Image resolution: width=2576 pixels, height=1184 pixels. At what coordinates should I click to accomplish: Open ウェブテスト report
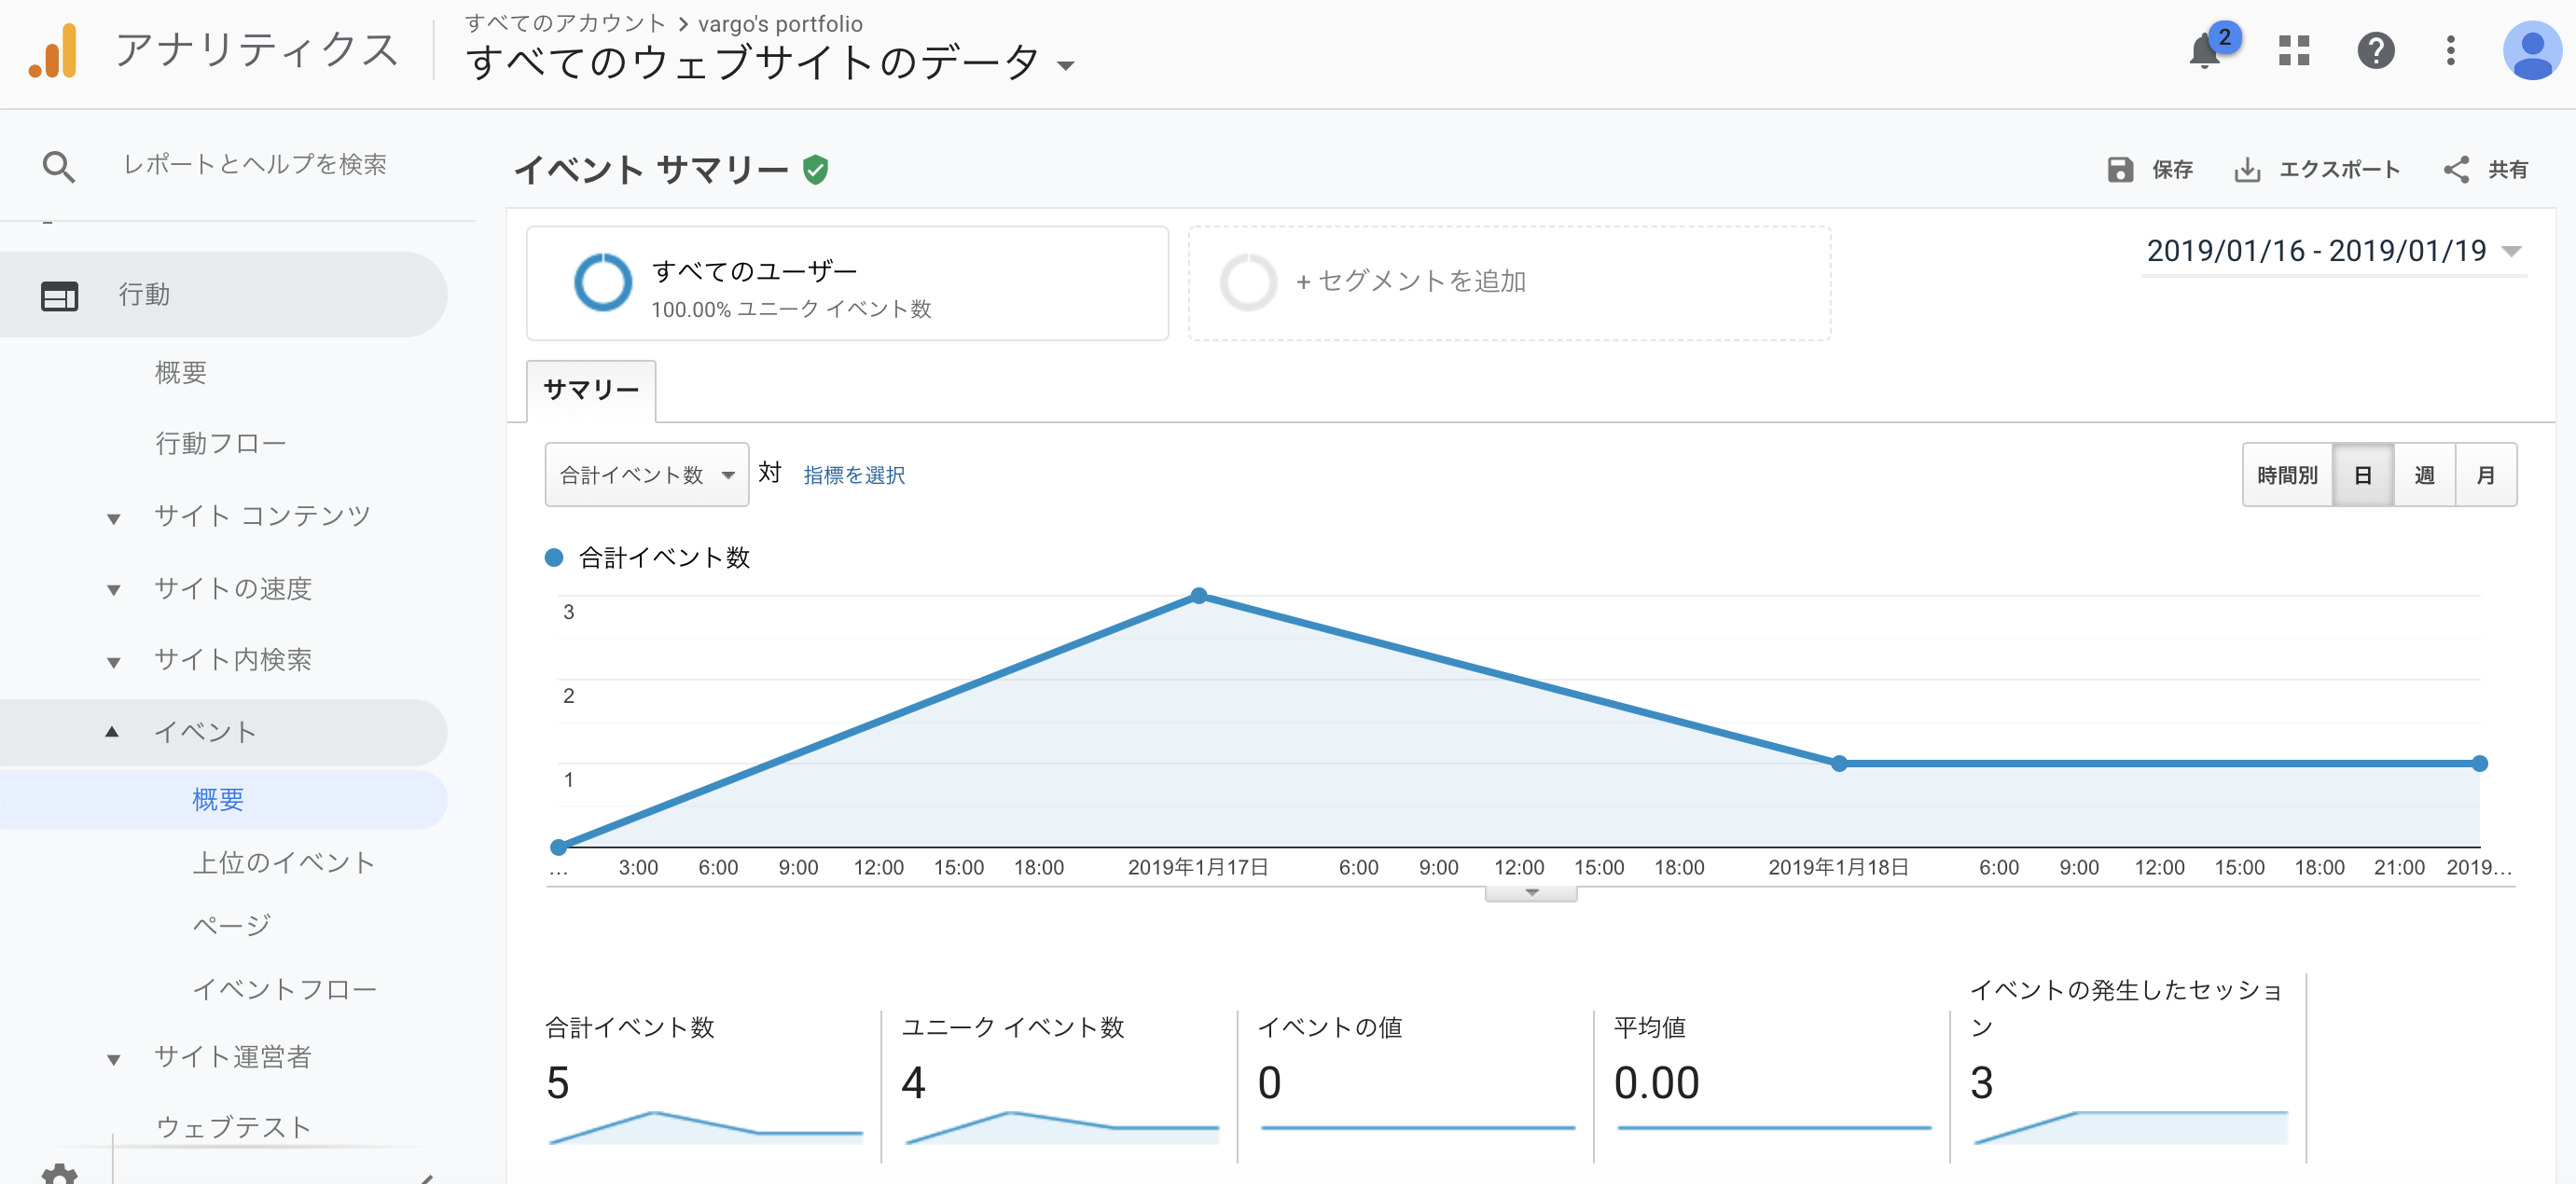[233, 1127]
